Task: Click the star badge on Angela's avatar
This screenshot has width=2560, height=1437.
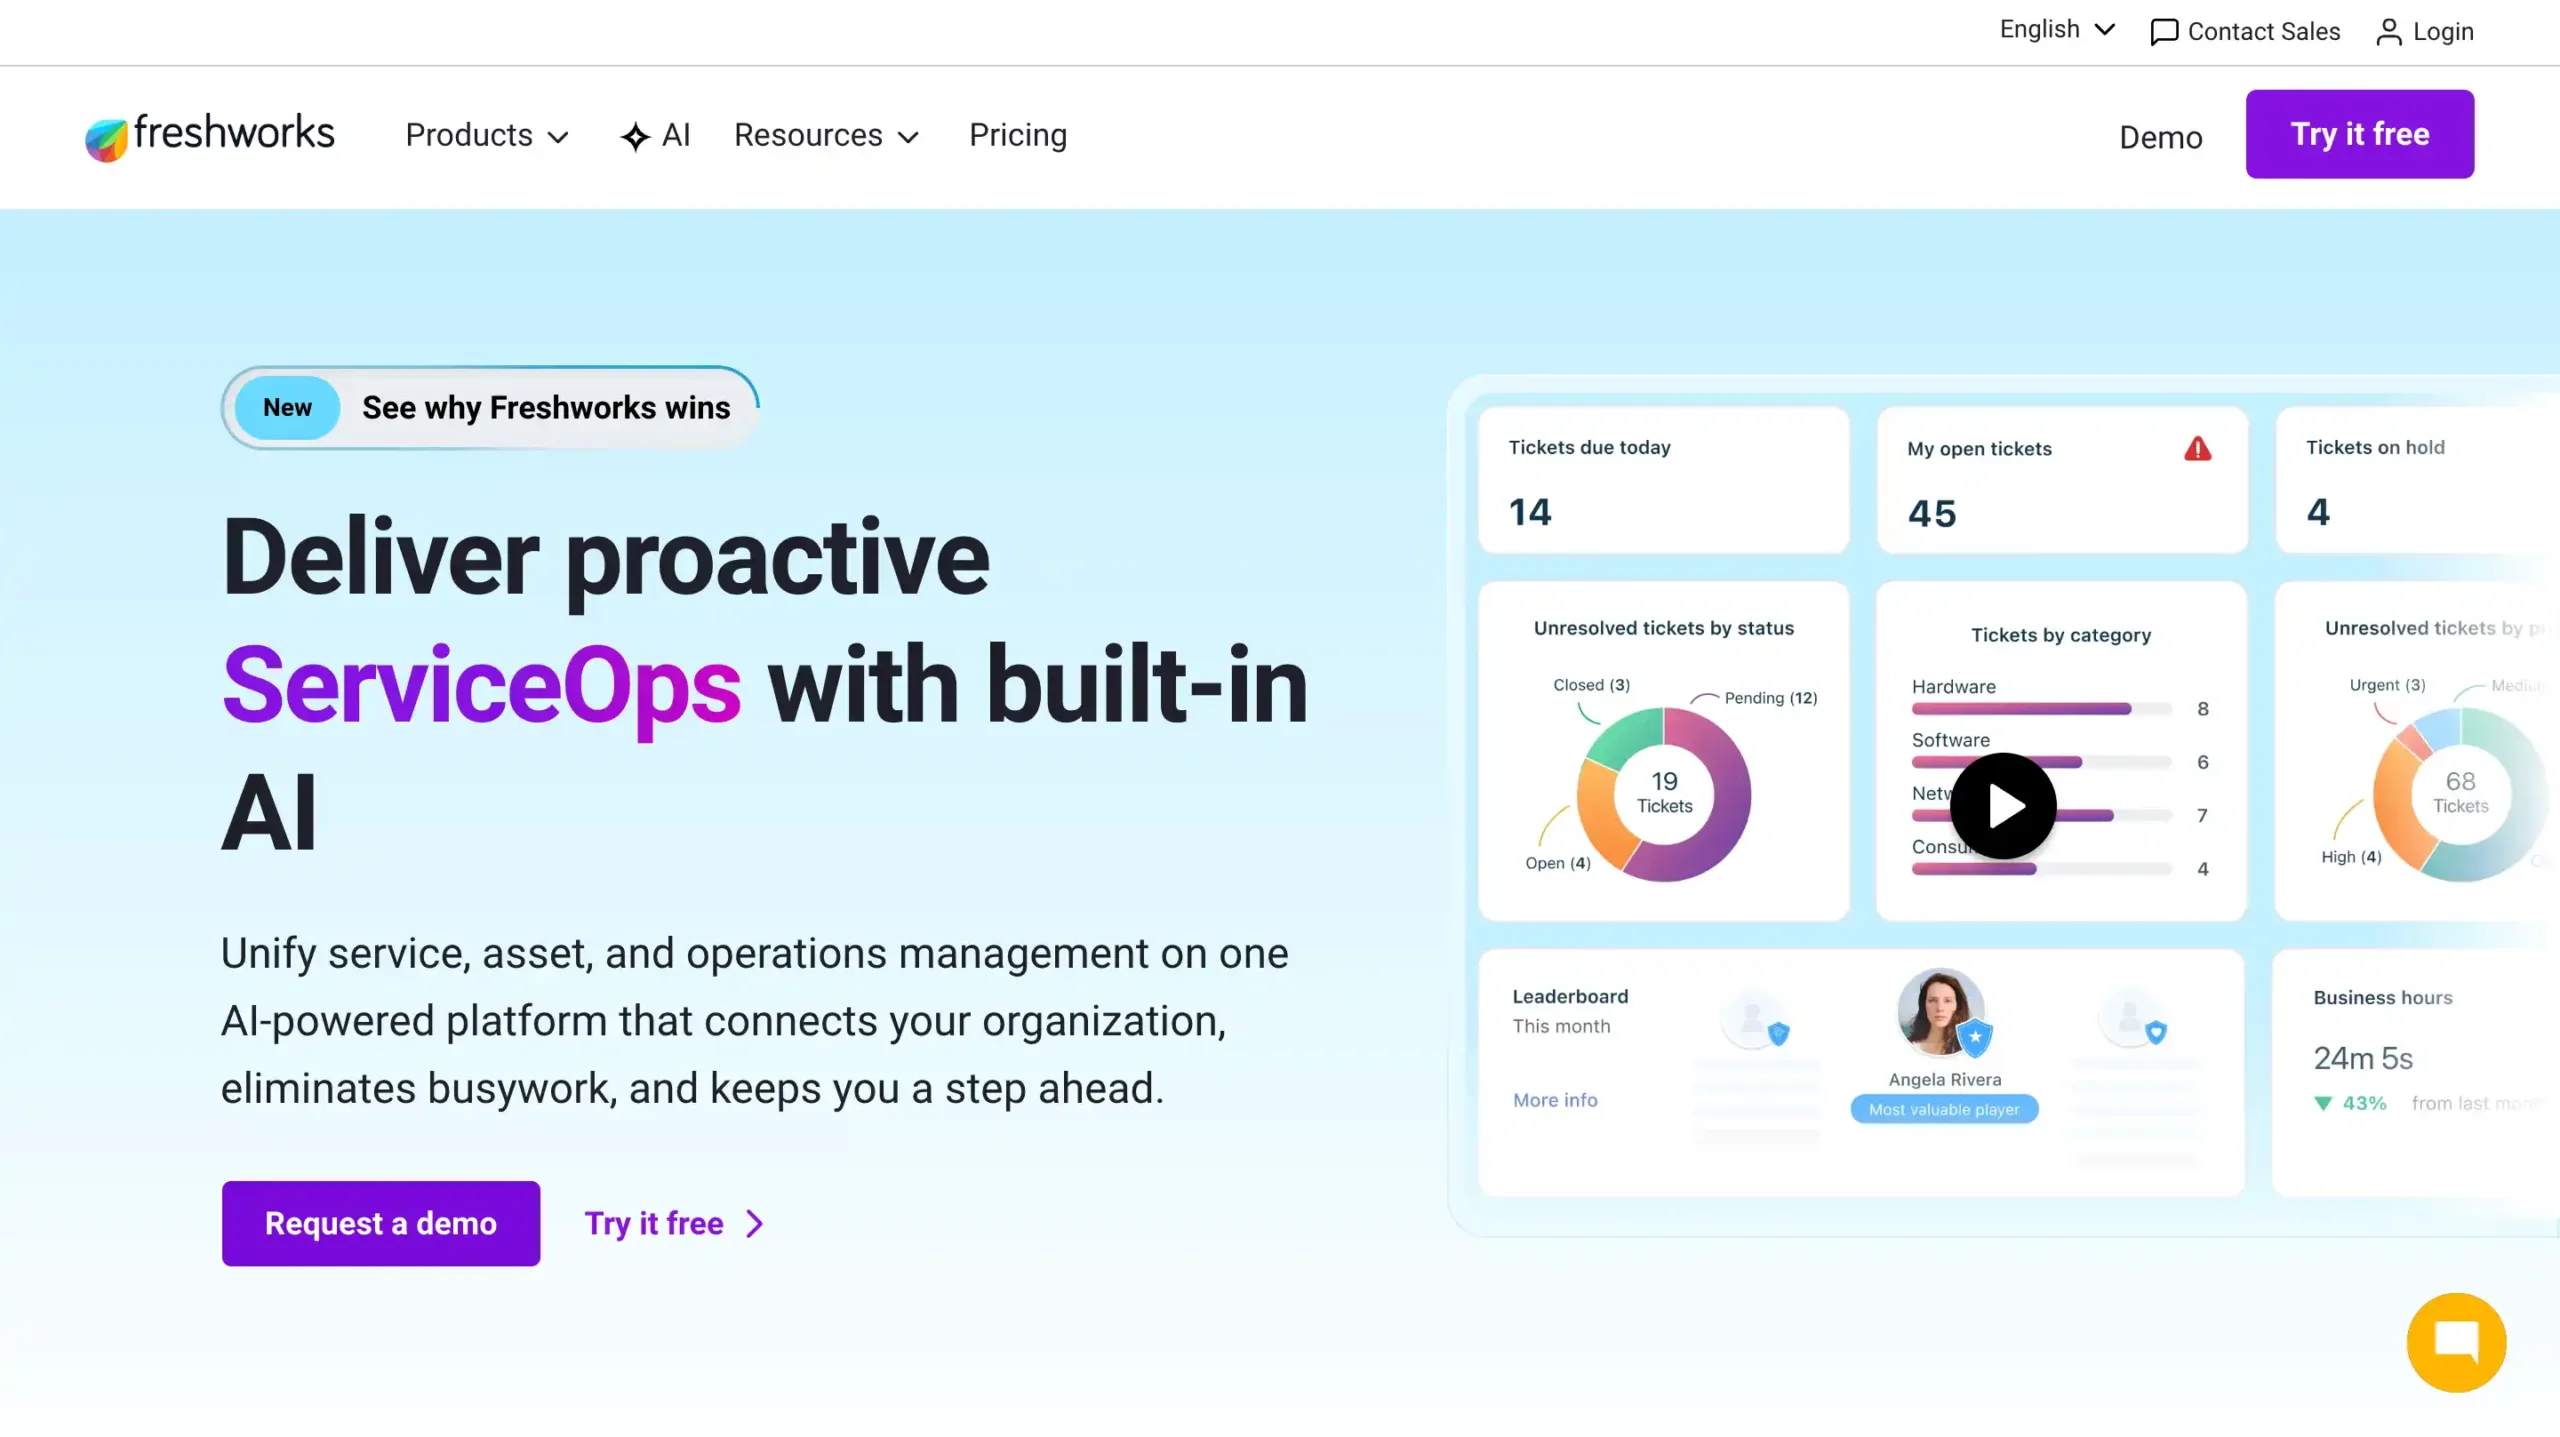Action: click(1975, 1037)
